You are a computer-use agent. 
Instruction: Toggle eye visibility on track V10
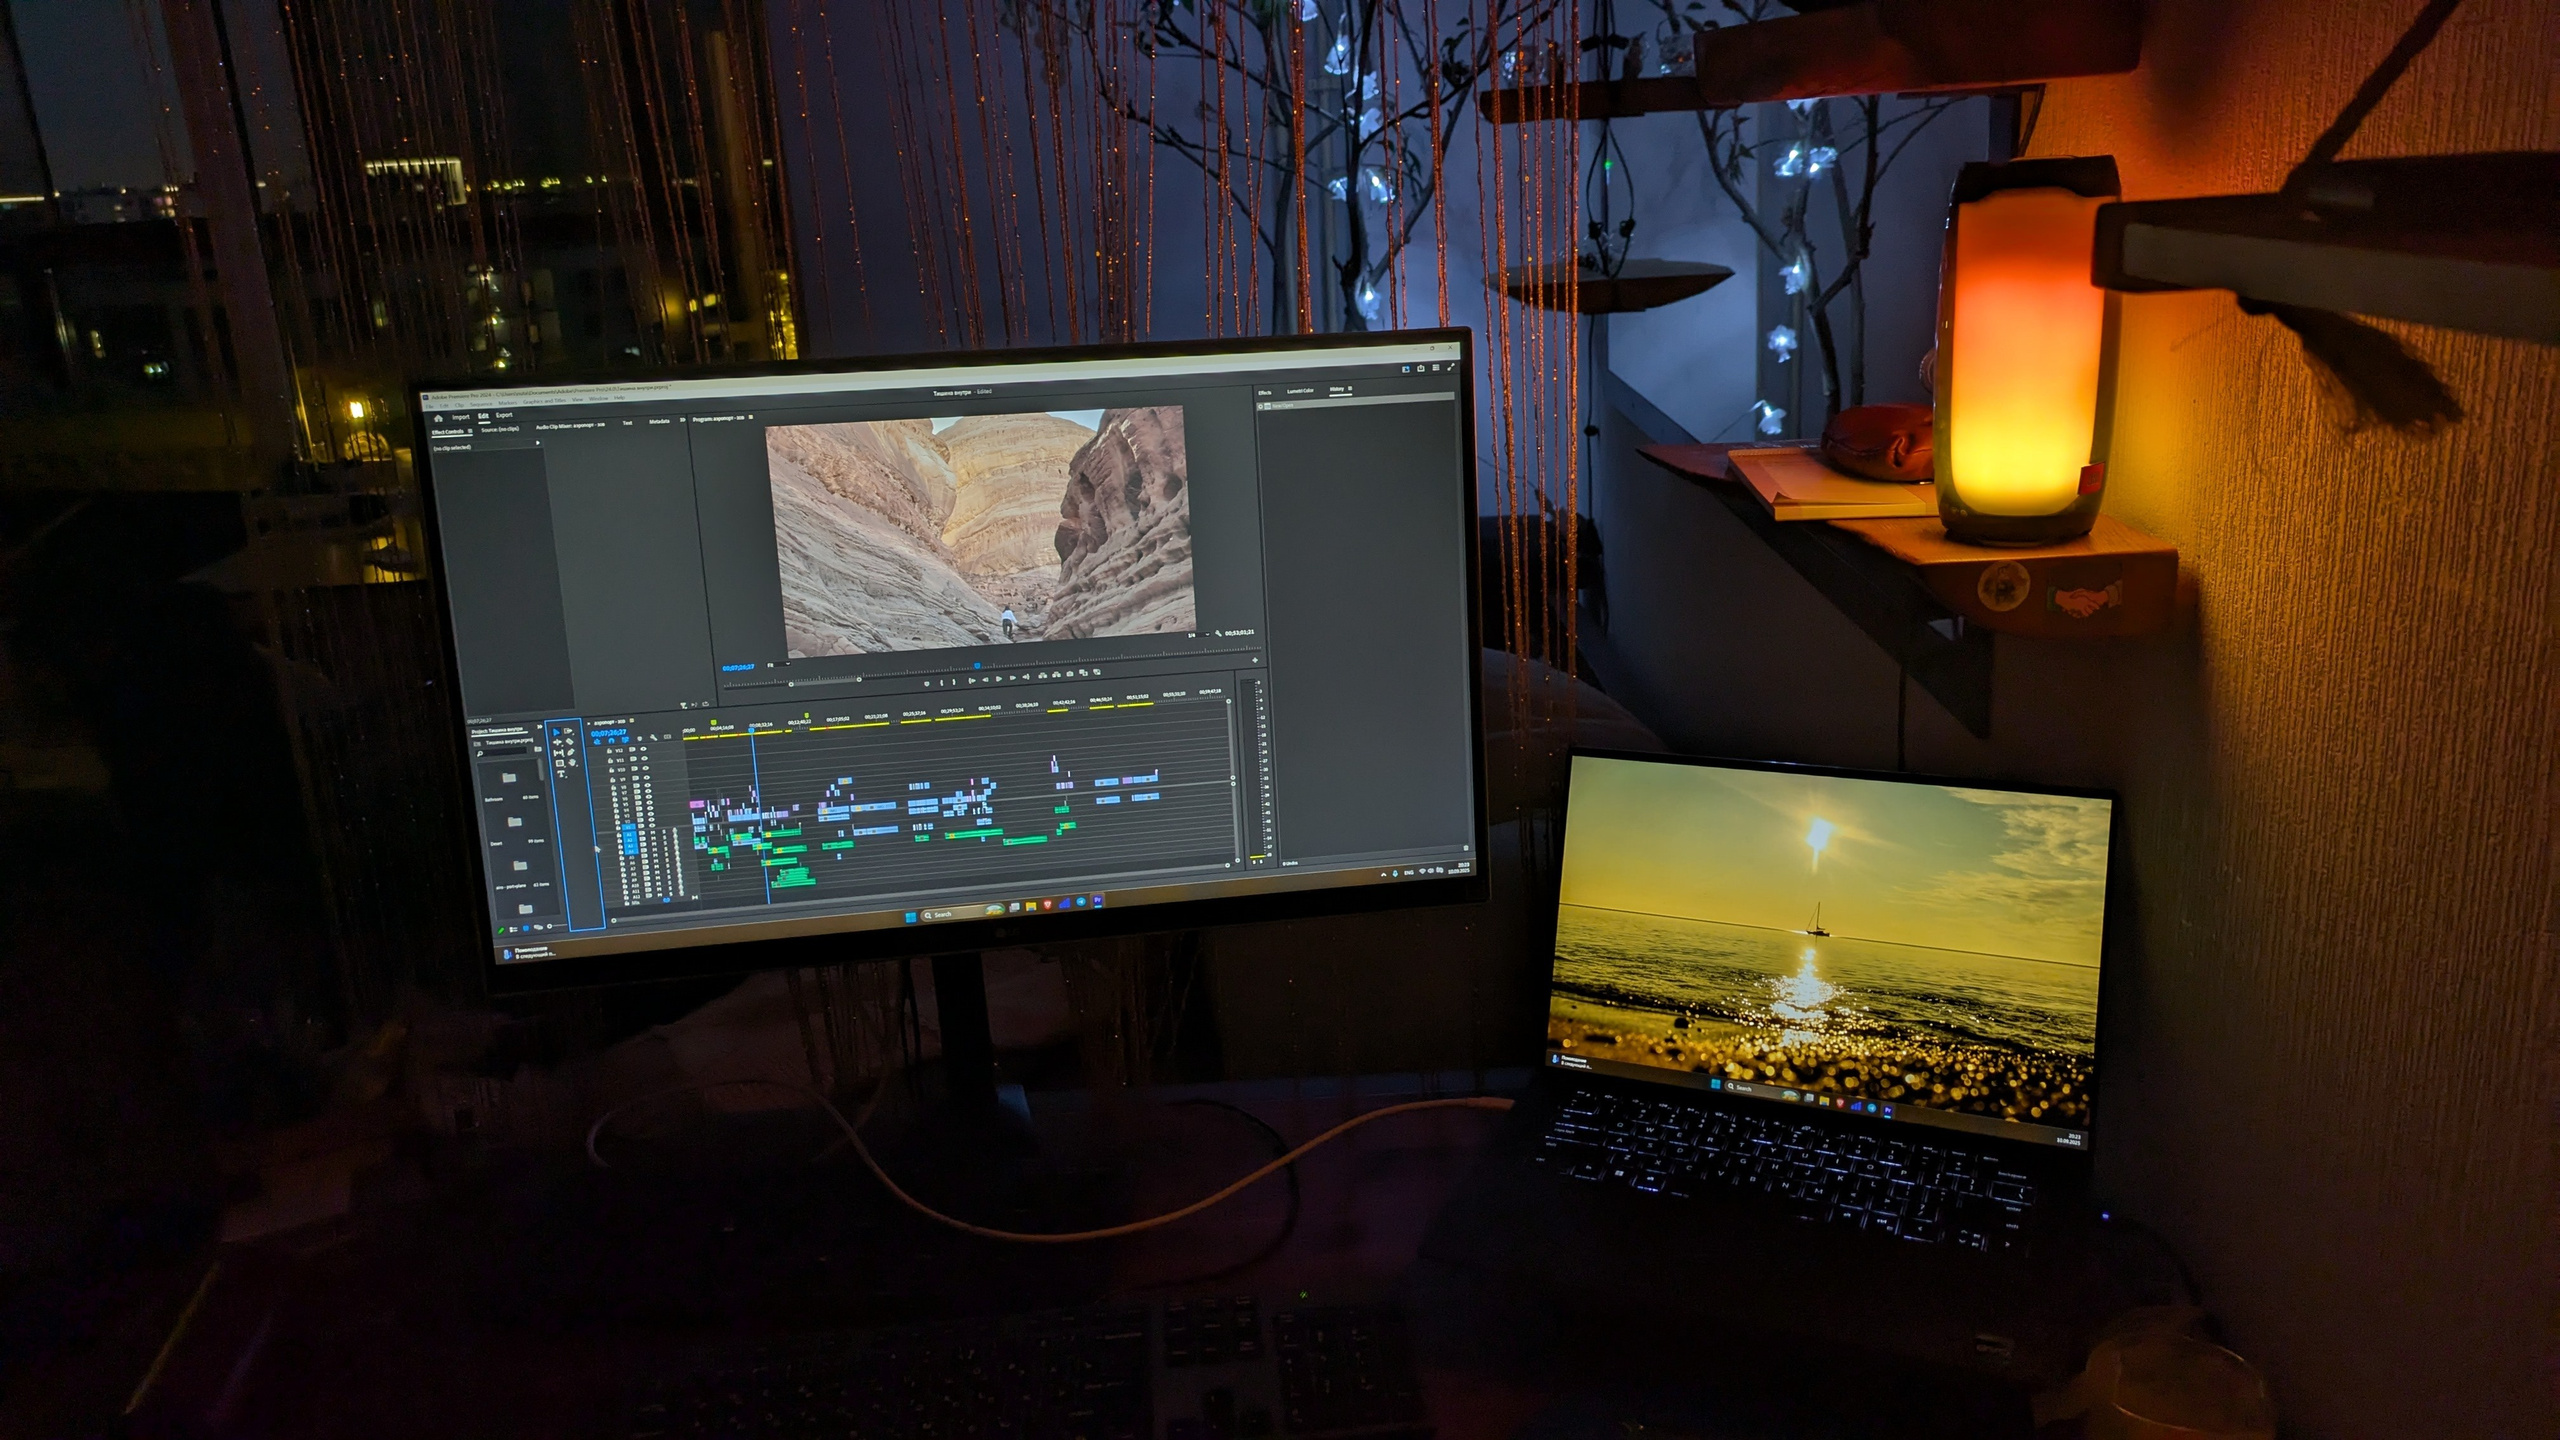(x=646, y=768)
